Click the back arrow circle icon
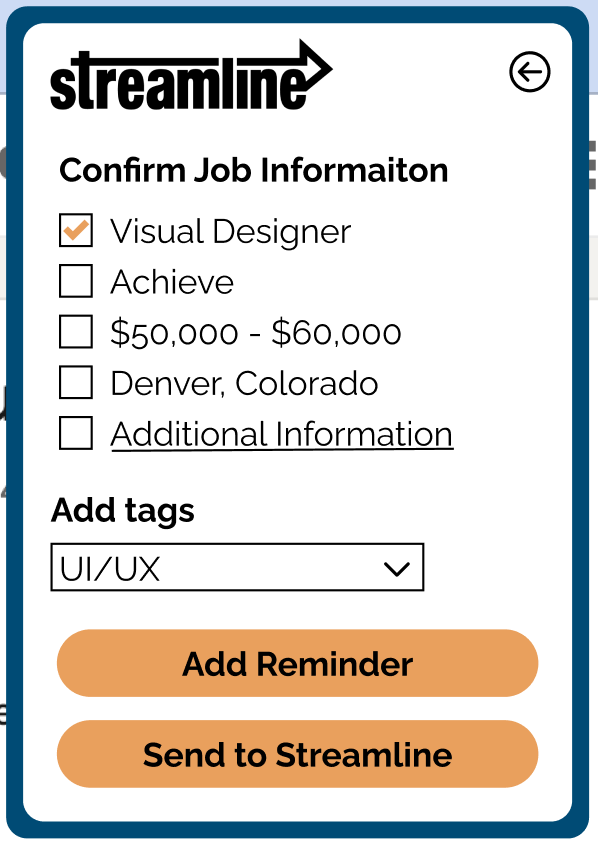598x848 pixels. tap(529, 71)
